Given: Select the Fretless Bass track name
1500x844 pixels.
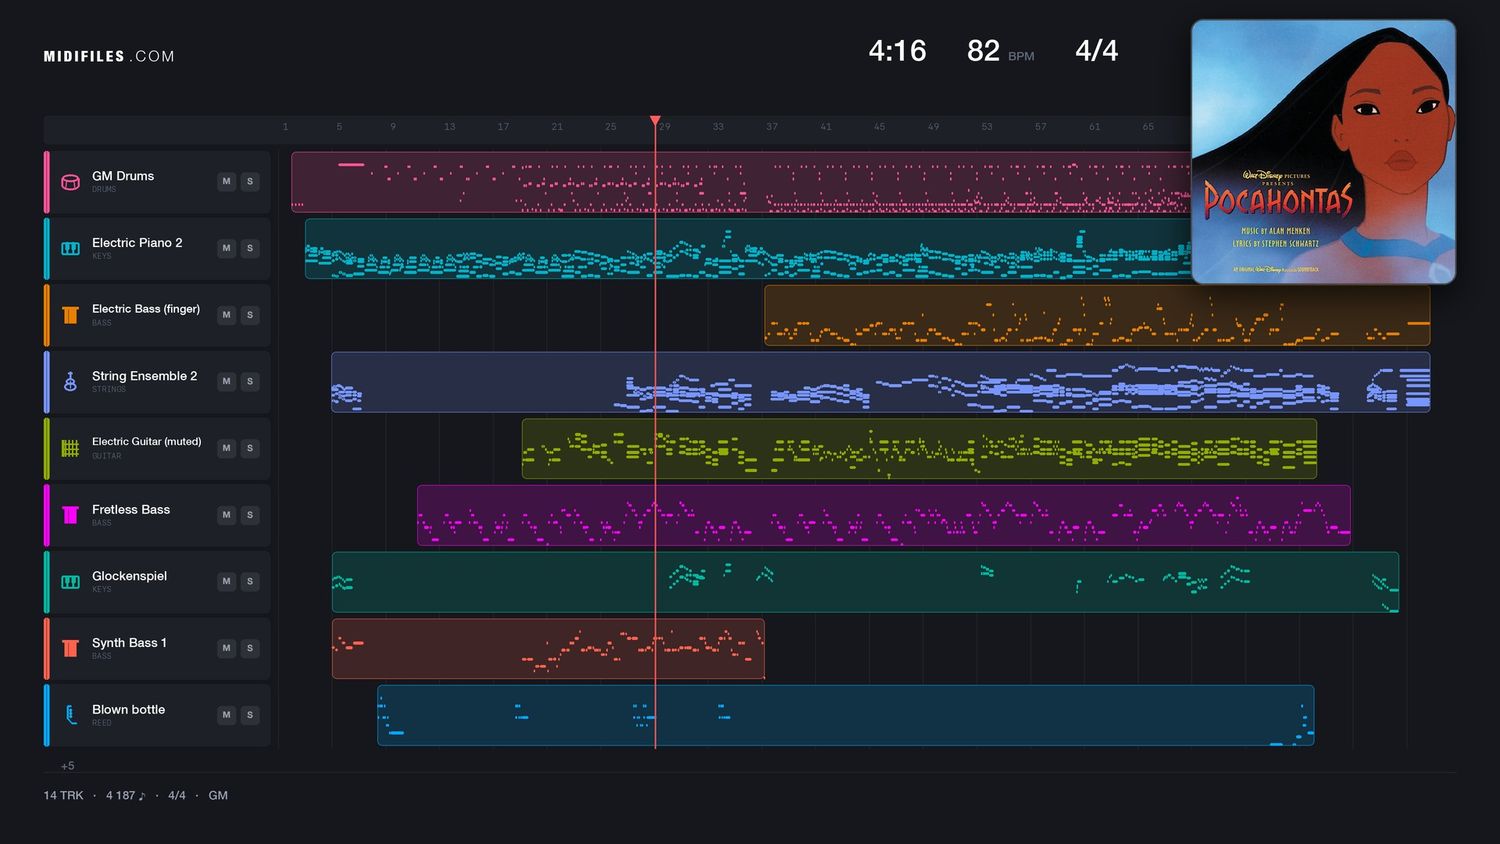Looking at the screenshot, I should [131, 510].
